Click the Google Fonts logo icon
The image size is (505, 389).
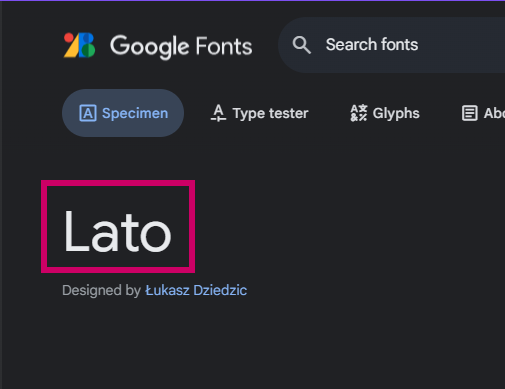coord(79,45)
